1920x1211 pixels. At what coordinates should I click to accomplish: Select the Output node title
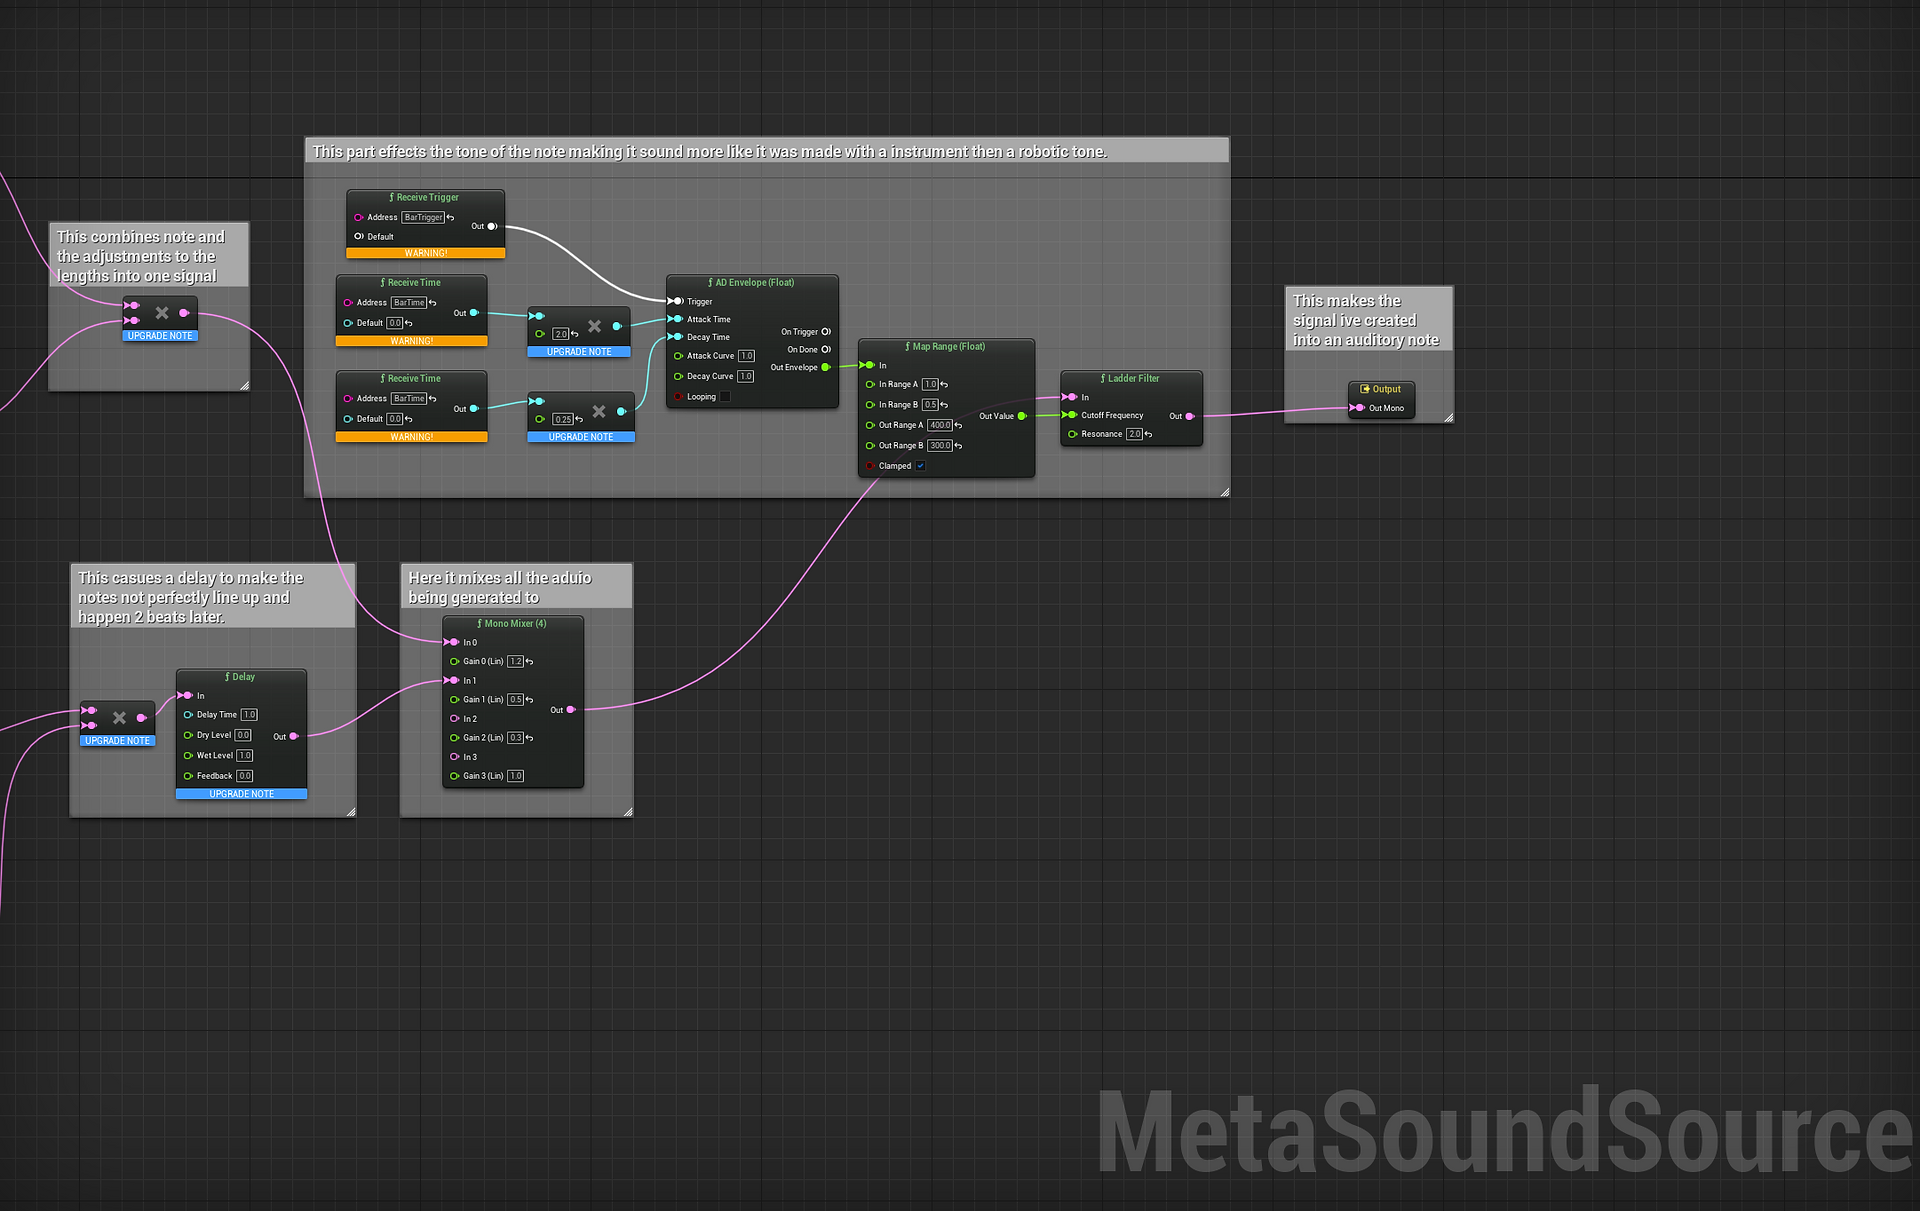coord(1386,389)
